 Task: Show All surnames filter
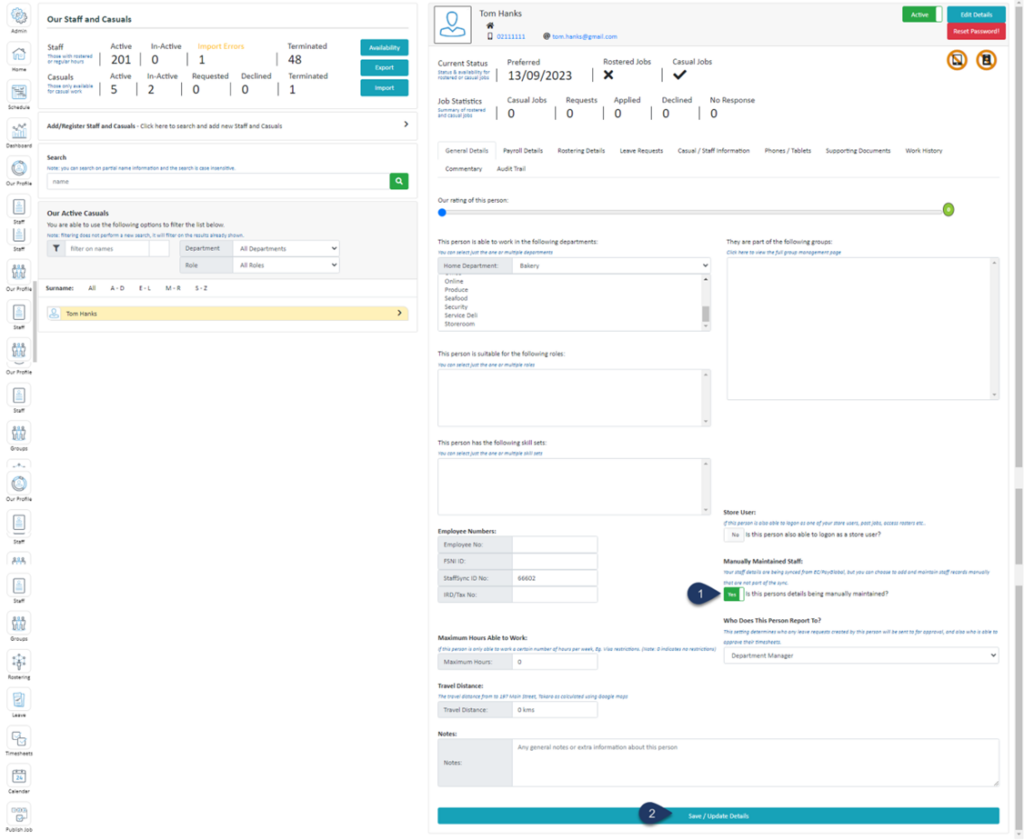coord(92,288)
